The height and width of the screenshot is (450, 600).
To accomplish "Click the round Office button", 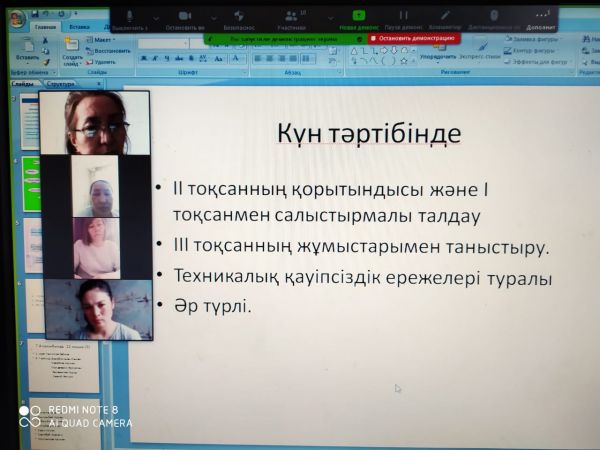I will [x=16, y=19].
